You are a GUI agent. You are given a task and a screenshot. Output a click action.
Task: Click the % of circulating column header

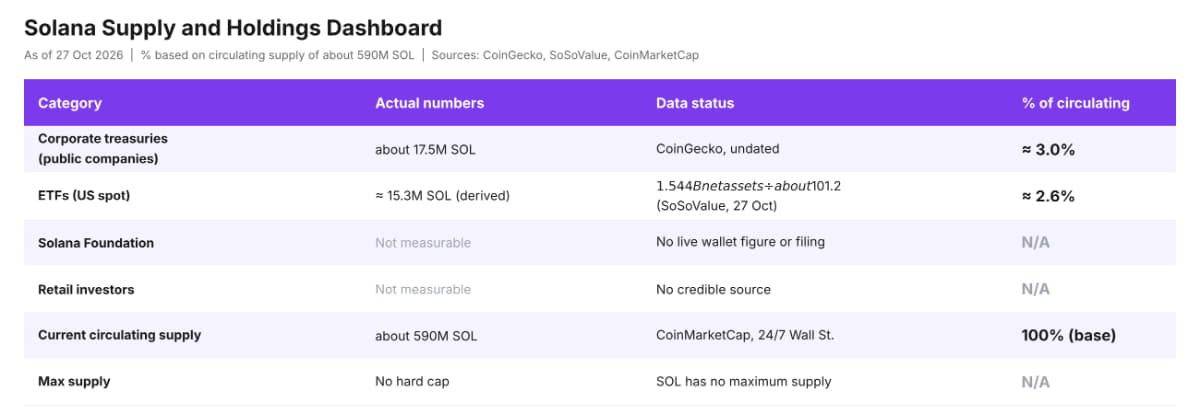[x=1075, y=103]
